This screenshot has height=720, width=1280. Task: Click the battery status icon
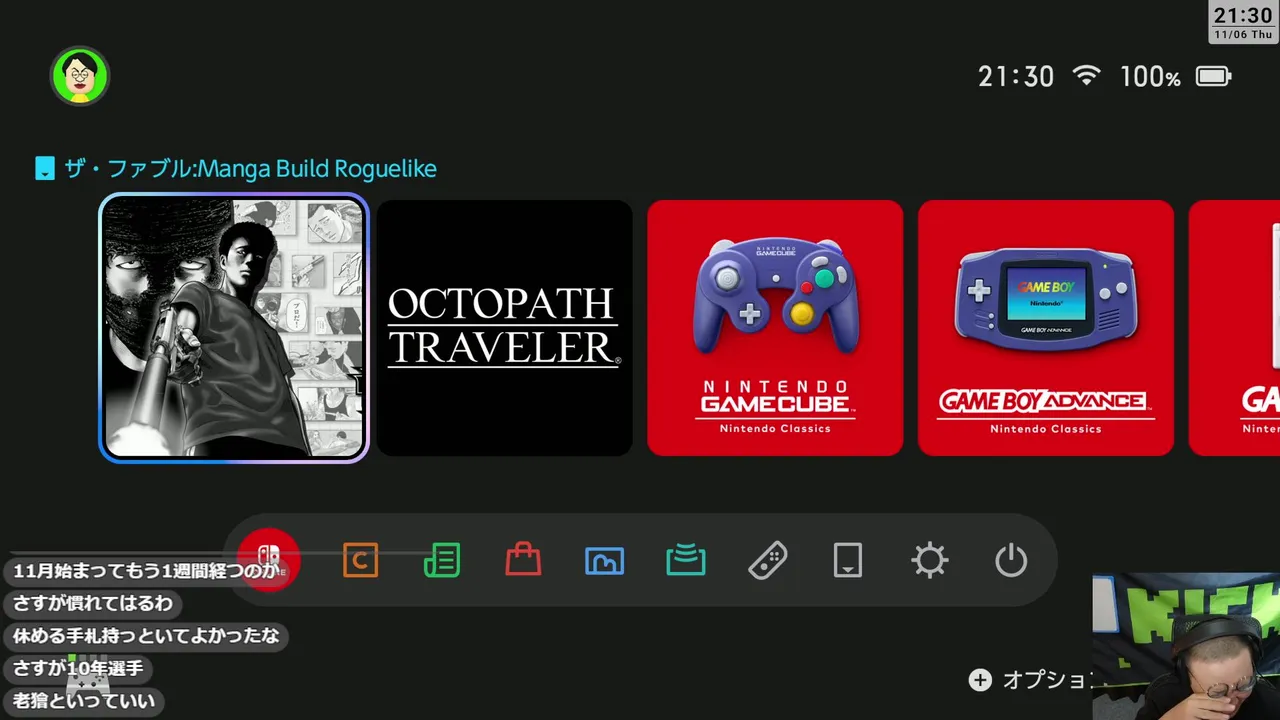pos(1214,76)
